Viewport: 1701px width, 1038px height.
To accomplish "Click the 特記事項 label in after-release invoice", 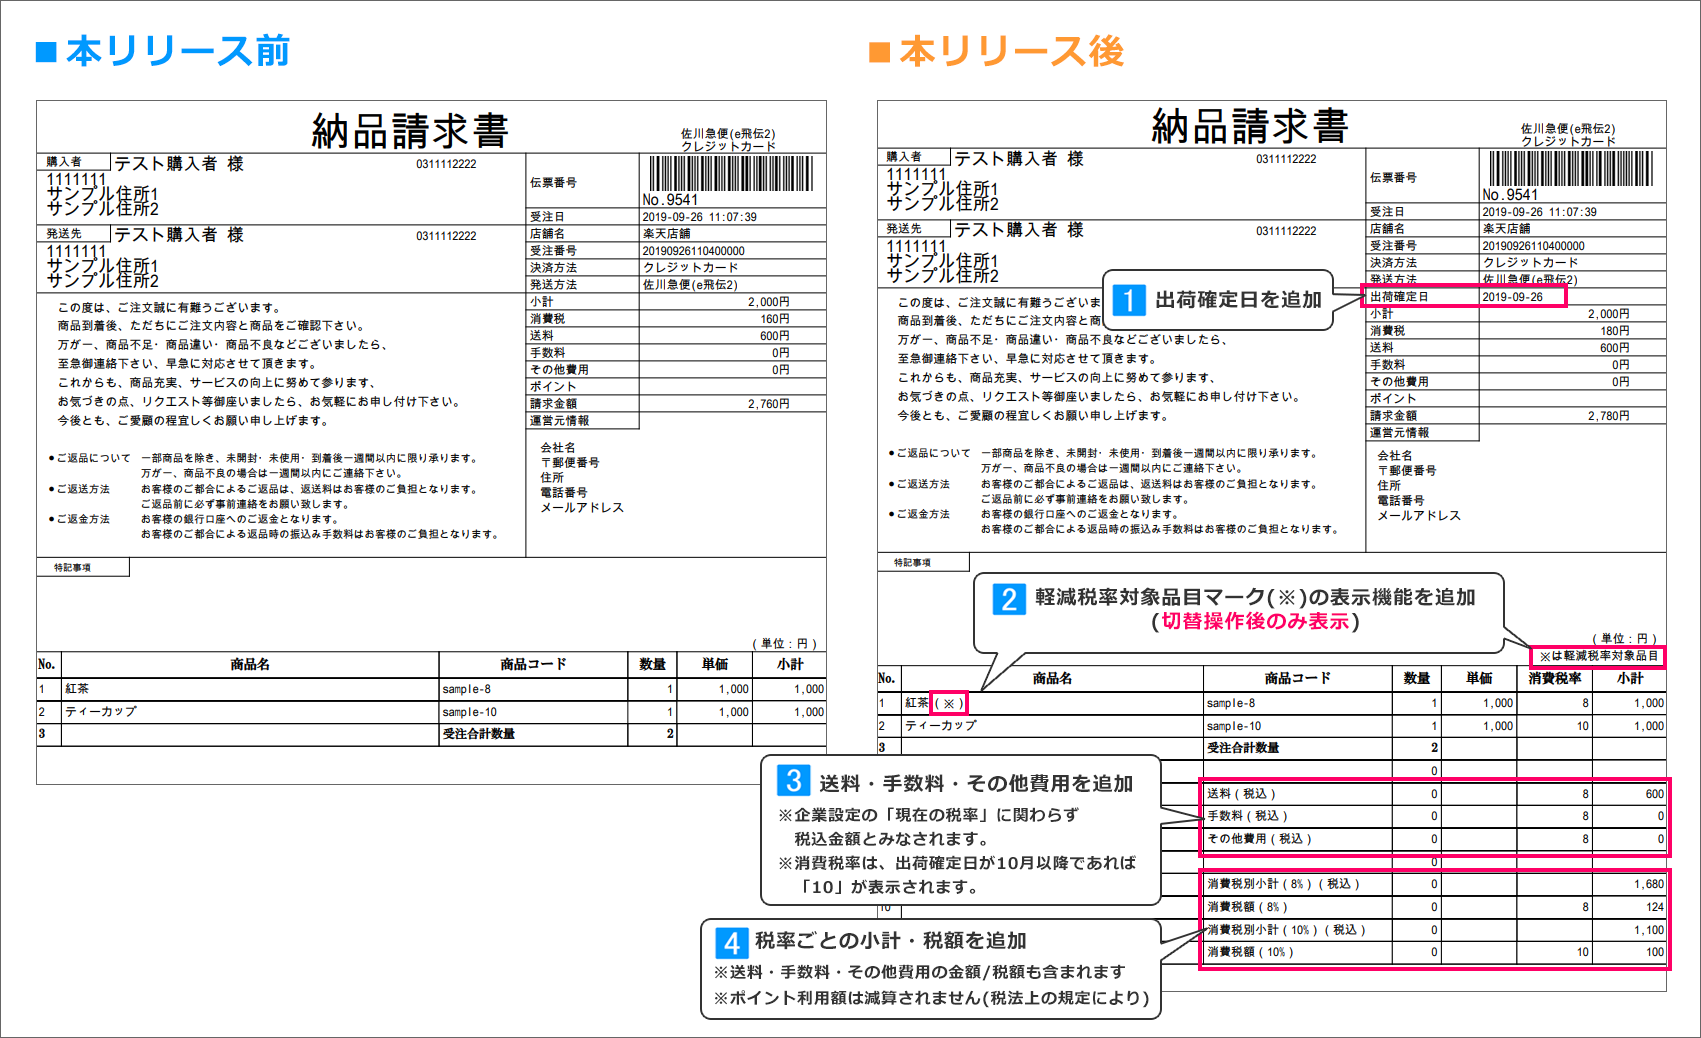I will click(x=912, y=563).
